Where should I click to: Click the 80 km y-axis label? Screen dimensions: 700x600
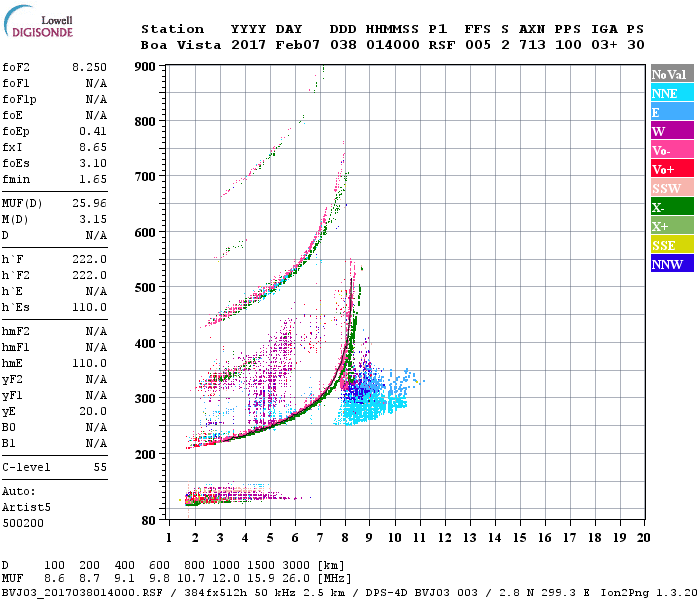click(x=149, y=521)
